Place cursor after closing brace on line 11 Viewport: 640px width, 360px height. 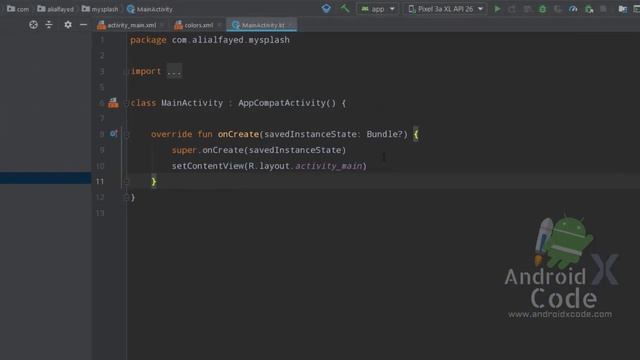tap(157, 182)
